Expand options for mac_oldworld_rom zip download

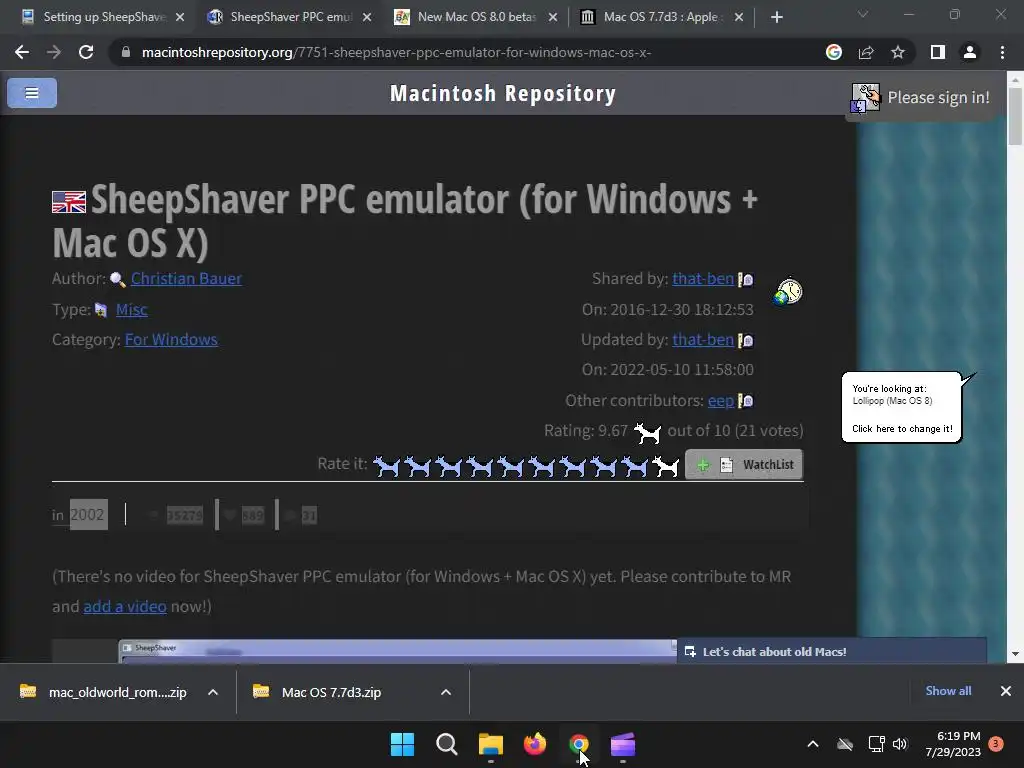tap(213, 692)
